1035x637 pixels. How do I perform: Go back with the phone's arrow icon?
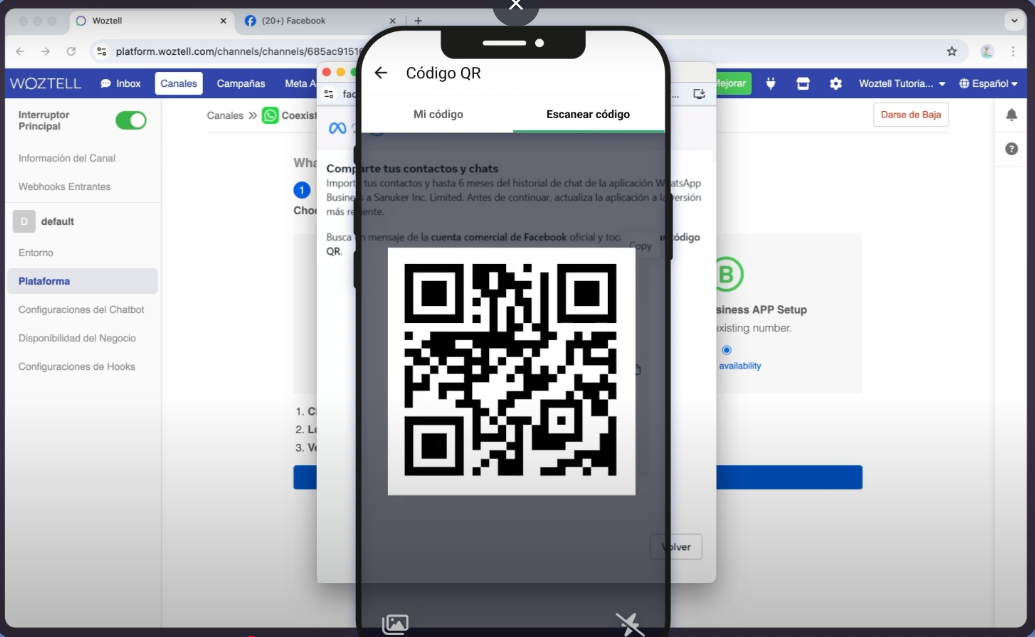point(381,73)
